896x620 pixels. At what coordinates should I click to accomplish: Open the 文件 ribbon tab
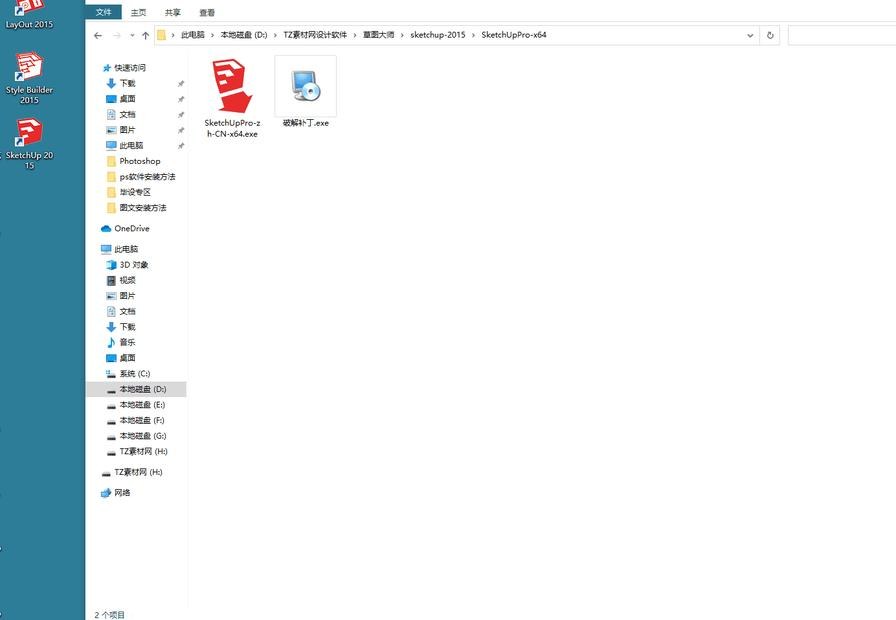[103, 12]
